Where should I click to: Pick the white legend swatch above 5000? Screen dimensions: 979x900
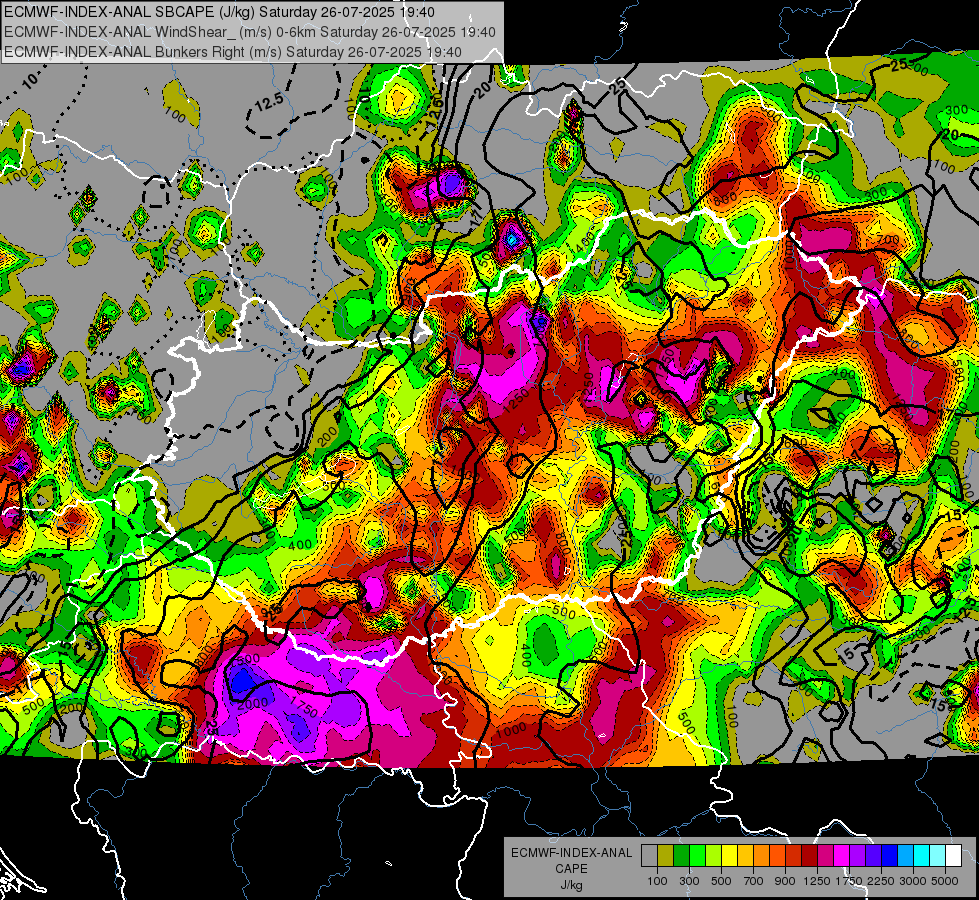(954, 855)
